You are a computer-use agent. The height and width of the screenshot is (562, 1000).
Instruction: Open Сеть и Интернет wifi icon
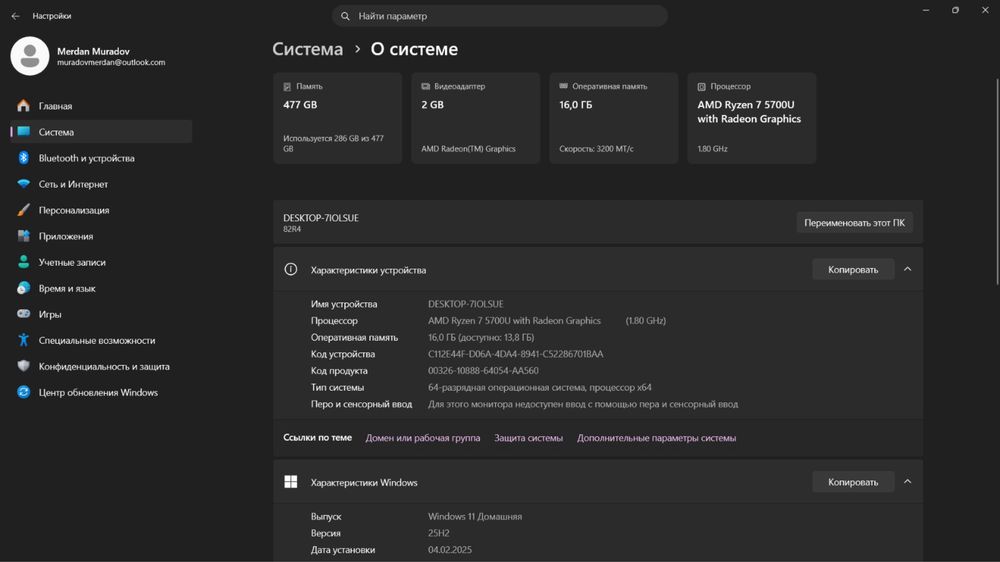pyautogui.click(x=24, y=184)
